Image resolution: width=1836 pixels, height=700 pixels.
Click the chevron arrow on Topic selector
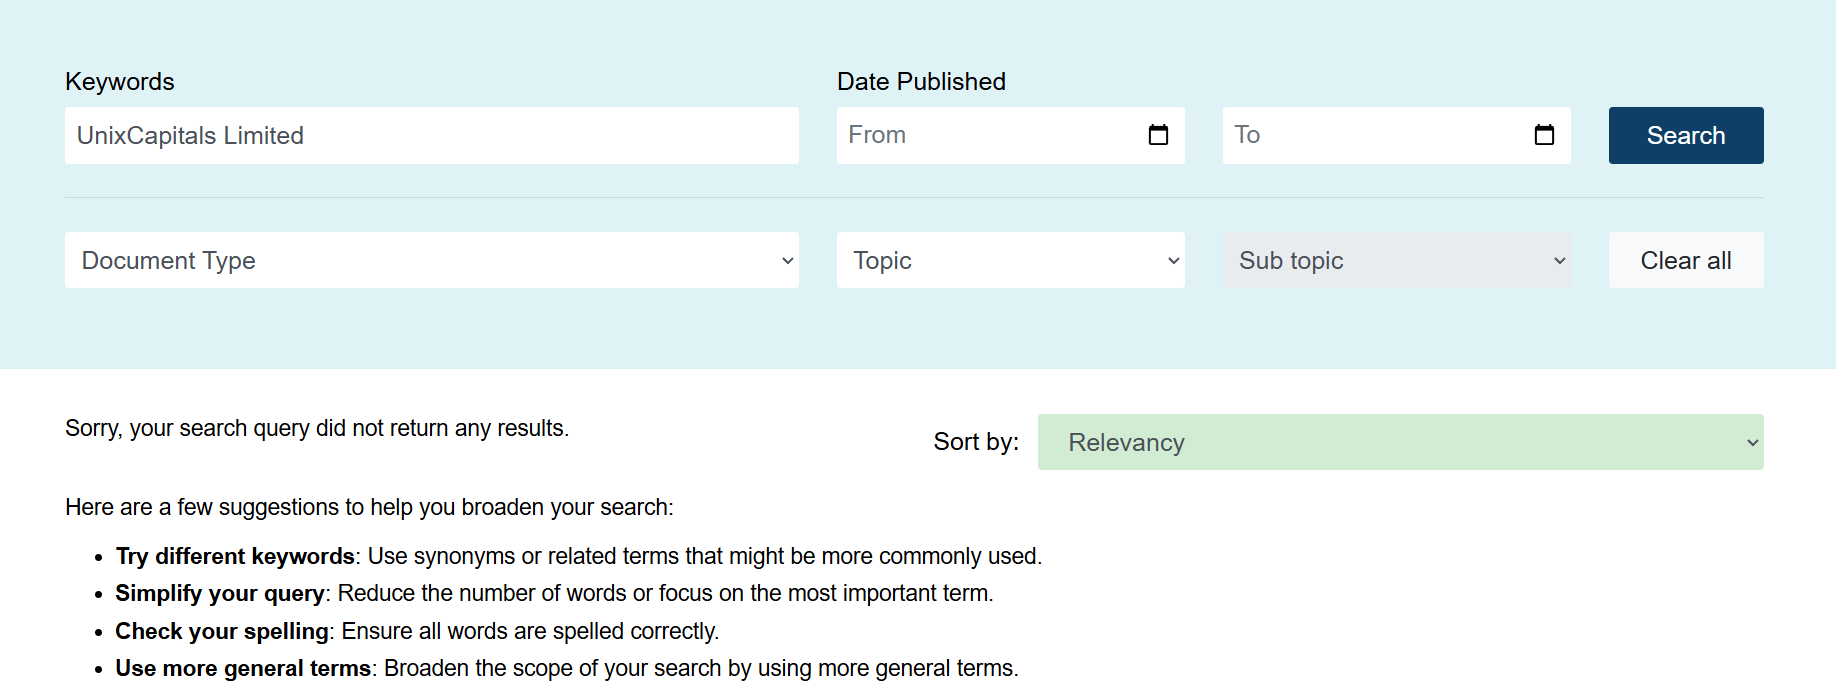click(1173, 261)
